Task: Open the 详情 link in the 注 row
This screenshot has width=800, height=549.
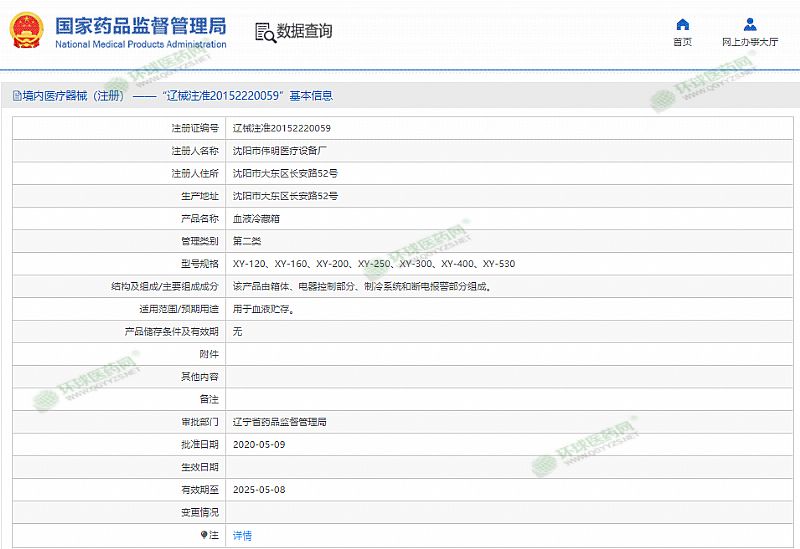Action: pos(242,535)
